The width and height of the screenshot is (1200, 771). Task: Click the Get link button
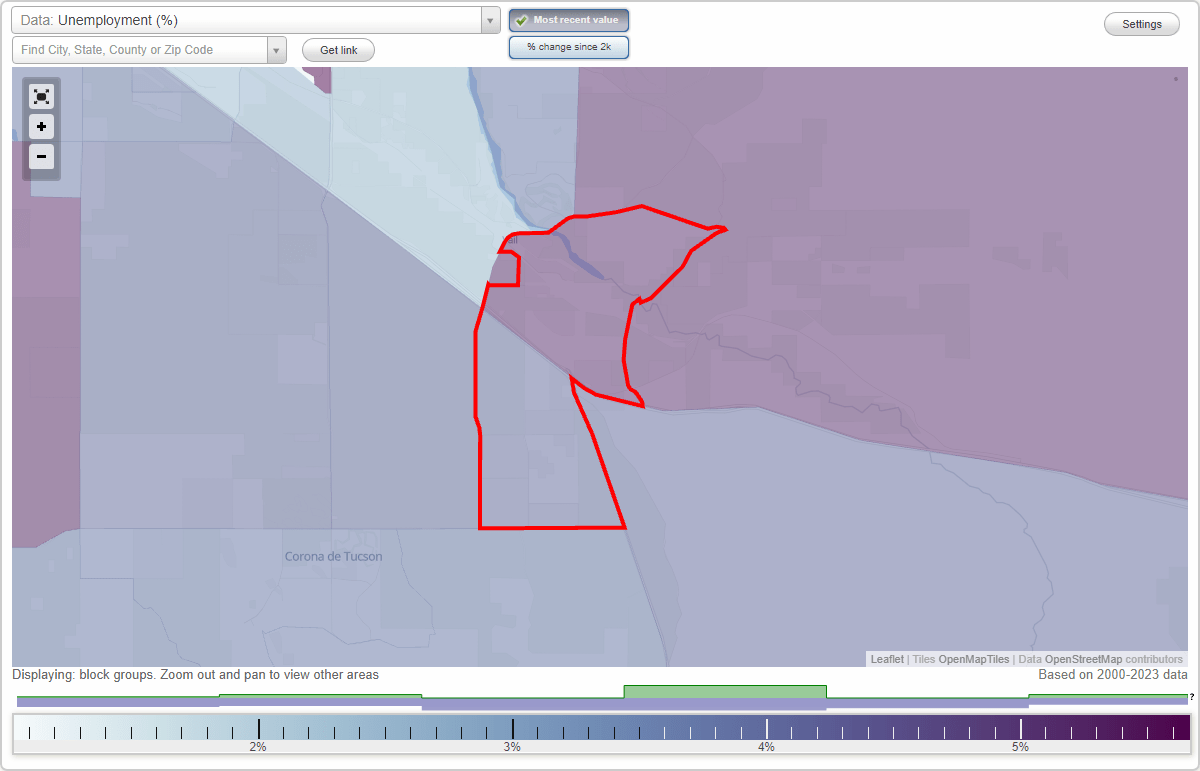[x=339, y=50]
